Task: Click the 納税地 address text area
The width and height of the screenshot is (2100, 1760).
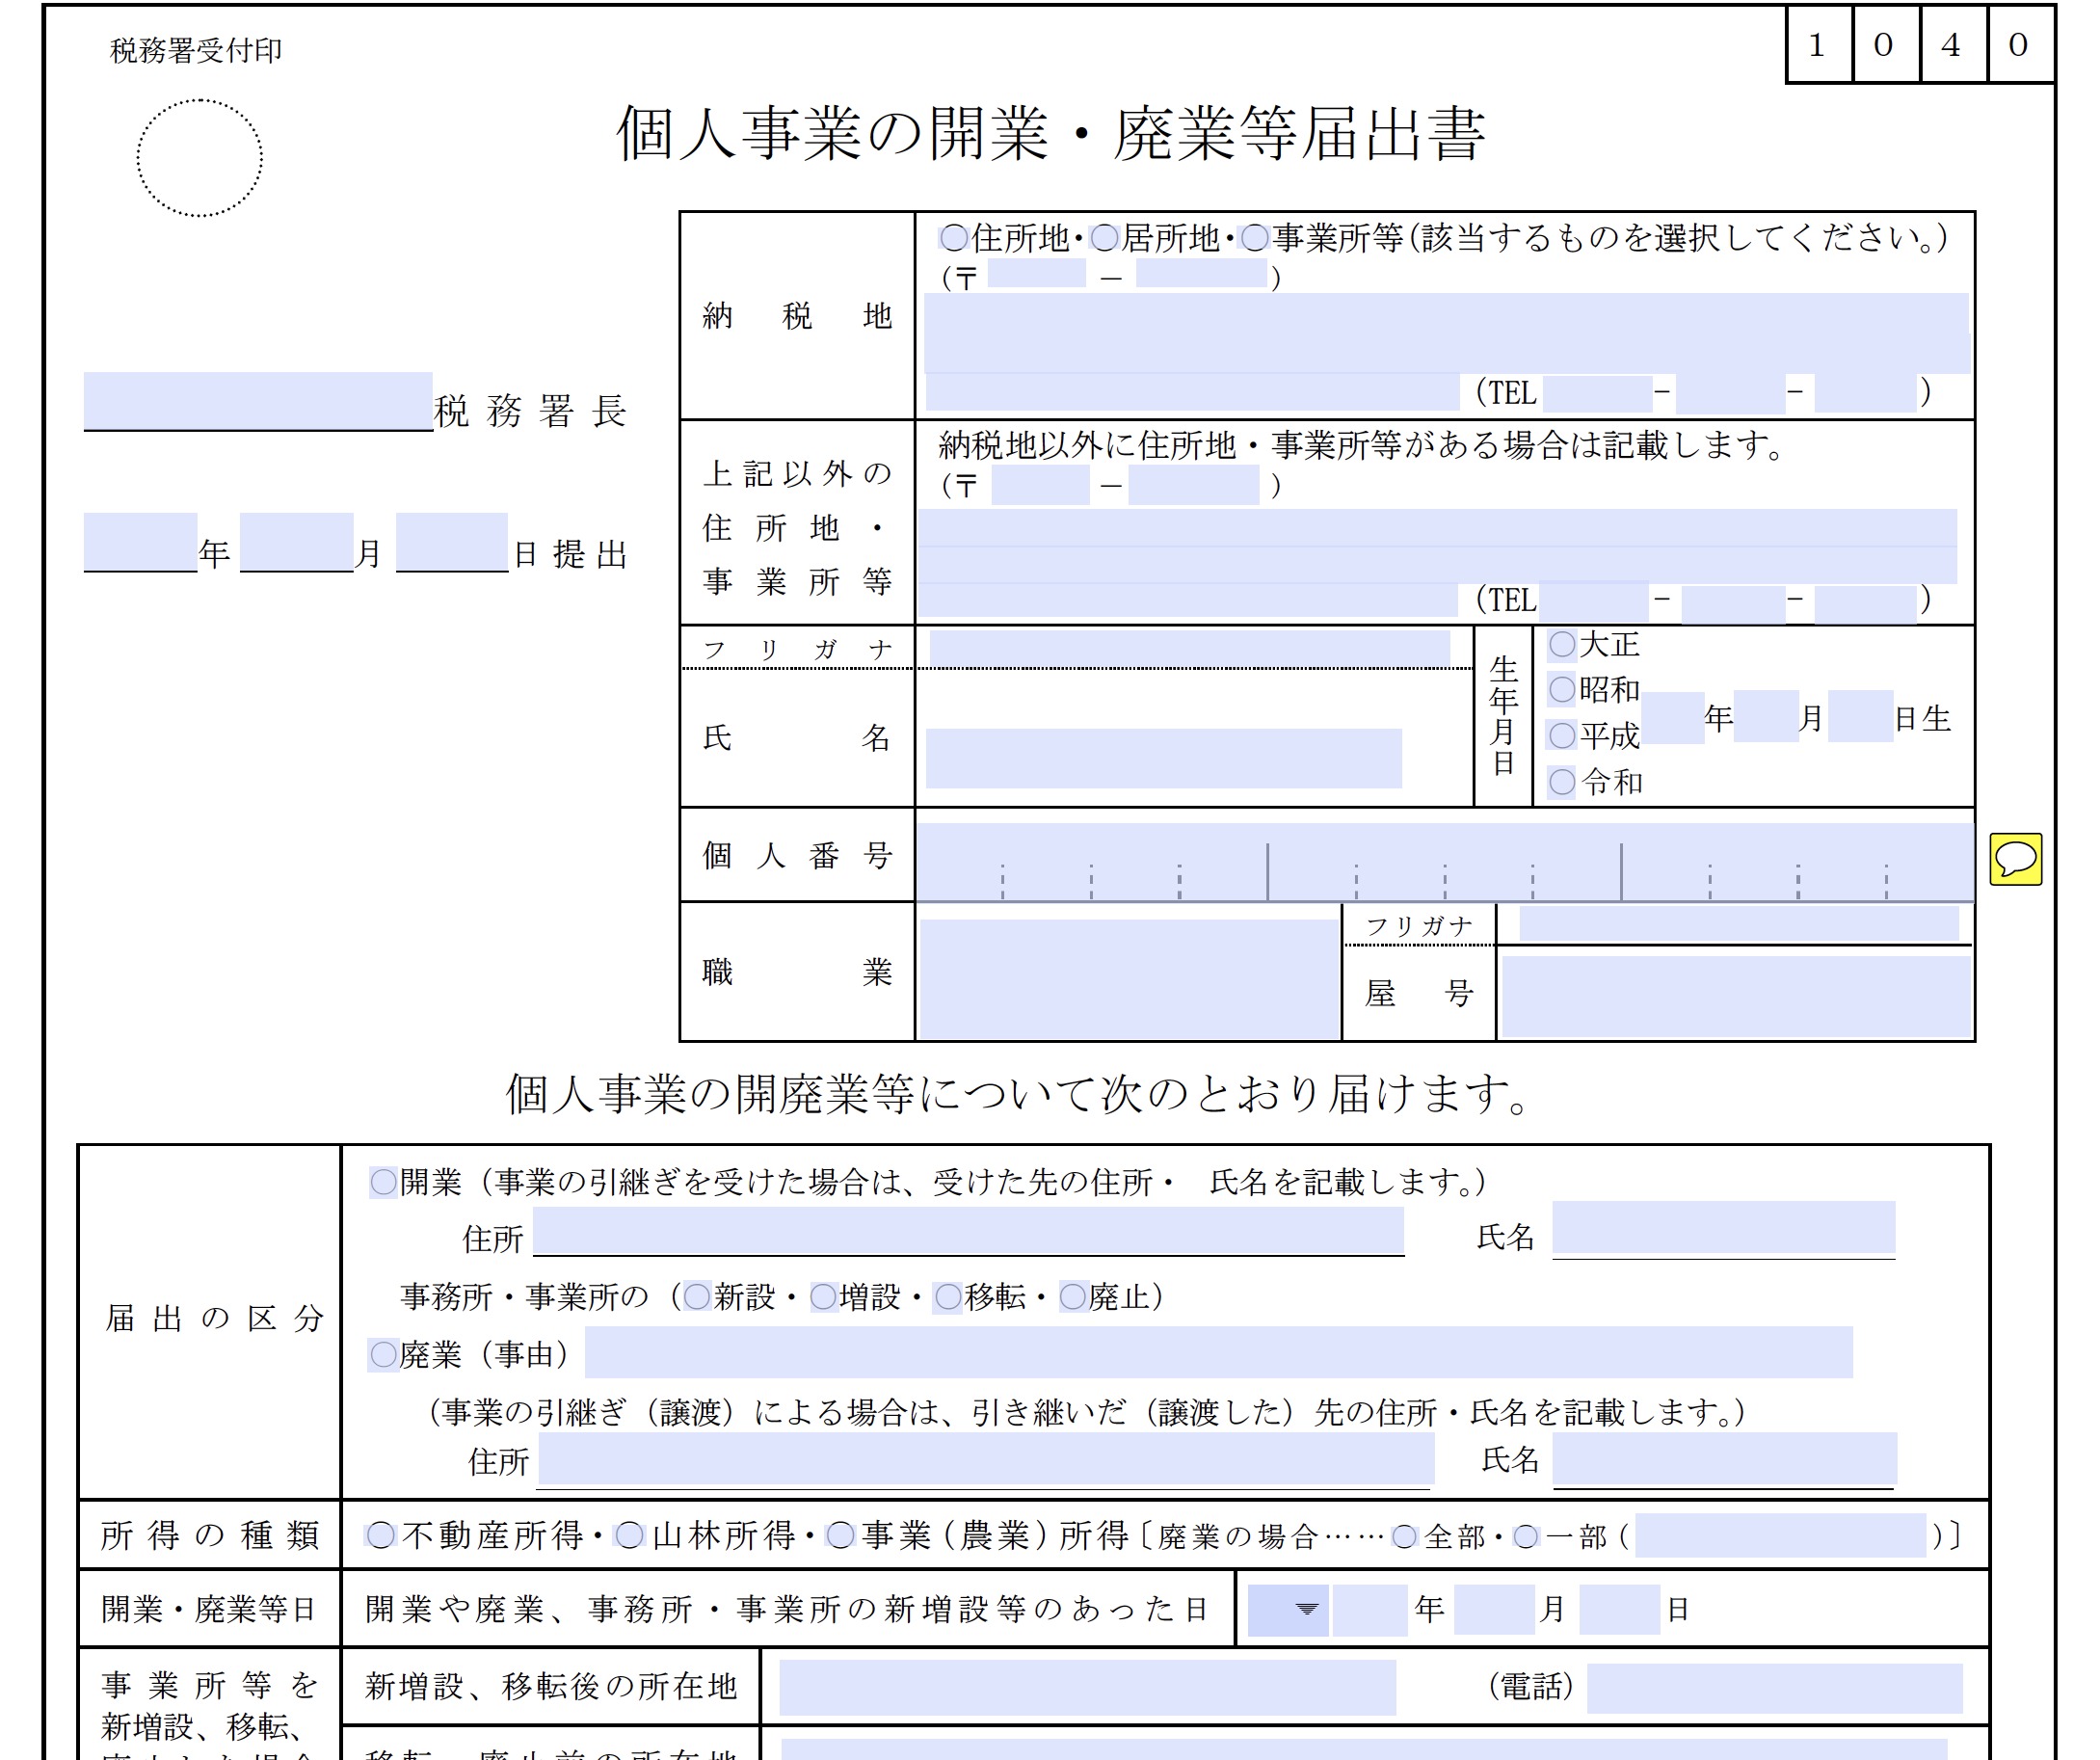Action: pos(1446,333)
